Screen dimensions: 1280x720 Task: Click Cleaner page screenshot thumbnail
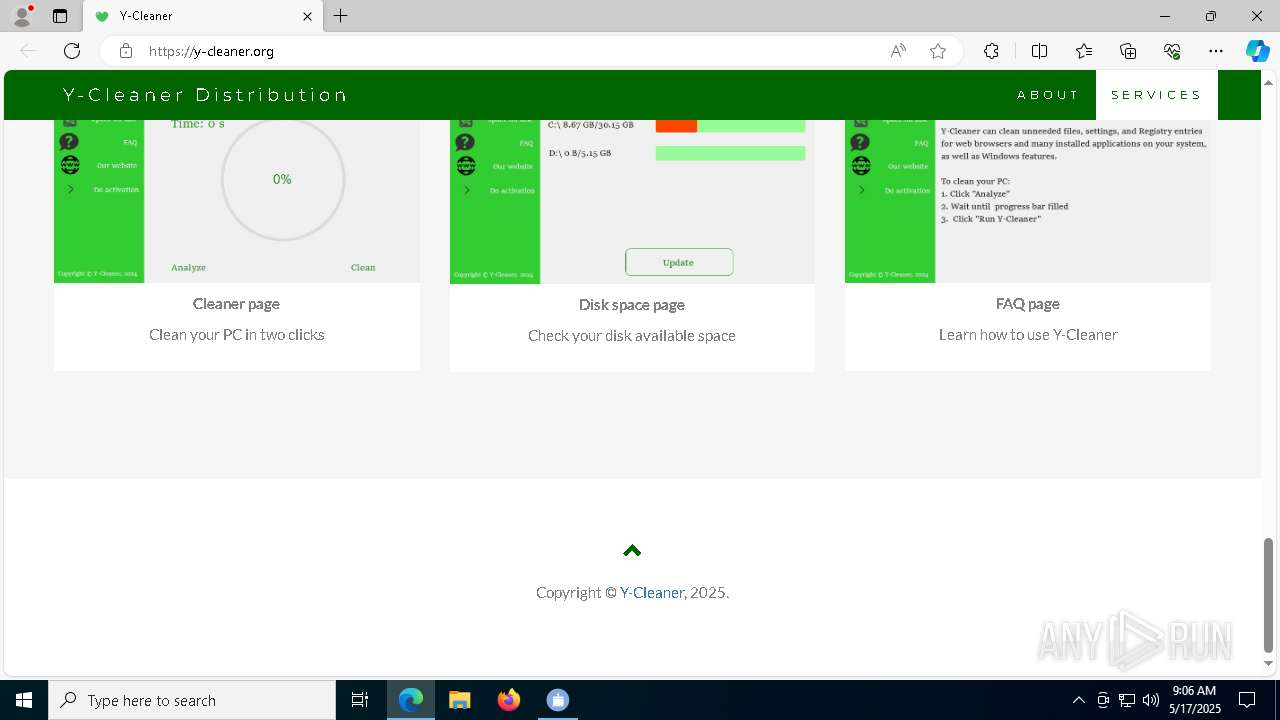(x=237, y=201)
